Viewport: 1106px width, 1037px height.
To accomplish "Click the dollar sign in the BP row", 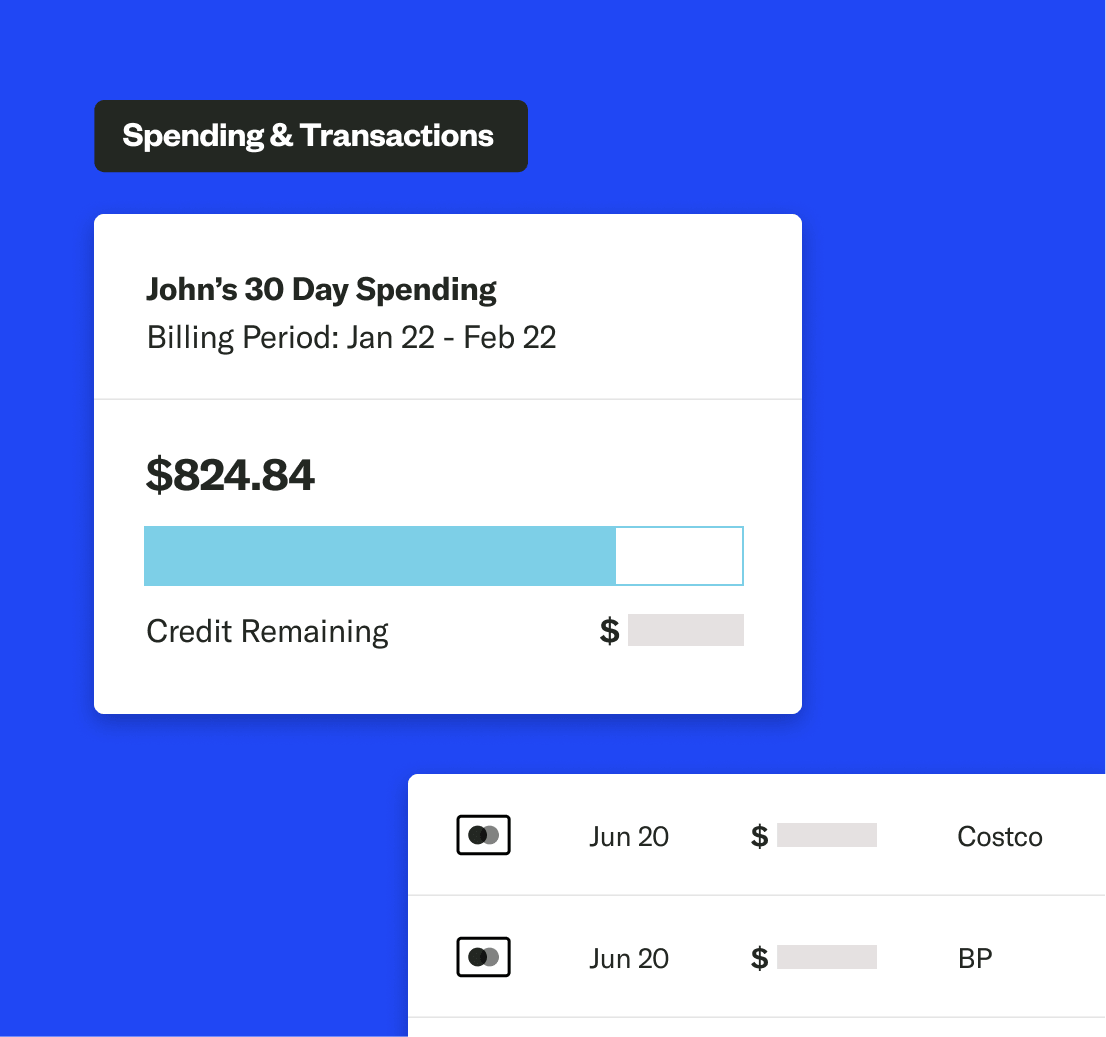I will click(x=760, y=958).
